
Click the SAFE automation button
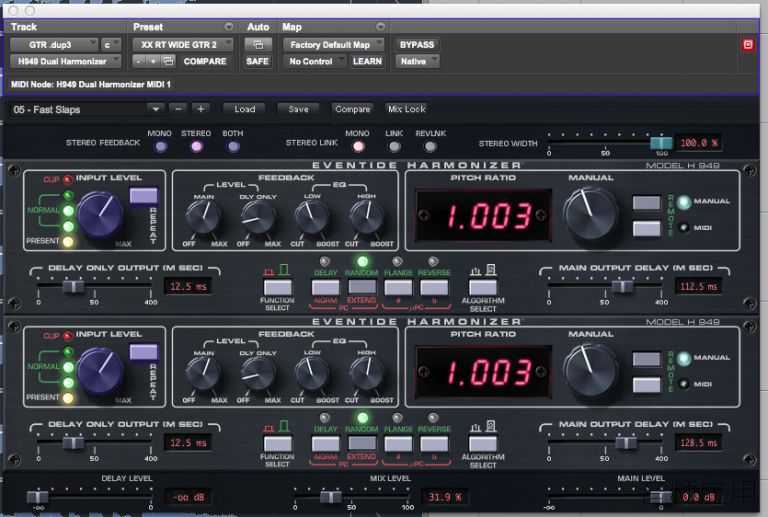(258, 61)
